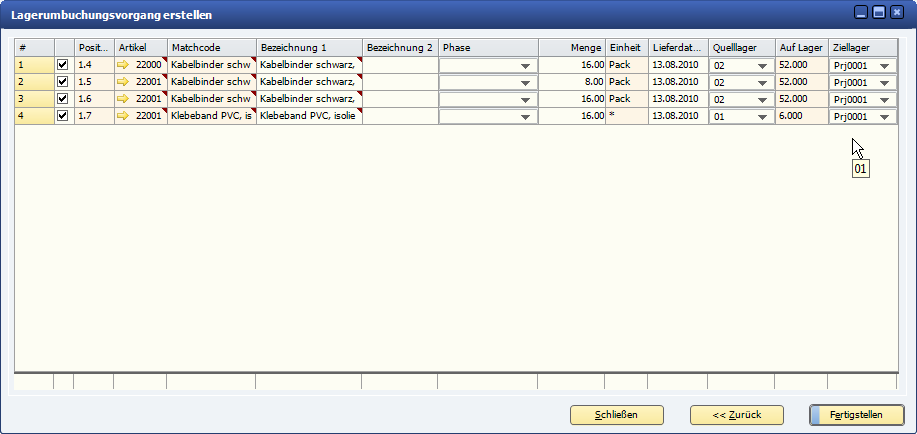
Task: Sort by the Menge column header
Action: point(571,47)
